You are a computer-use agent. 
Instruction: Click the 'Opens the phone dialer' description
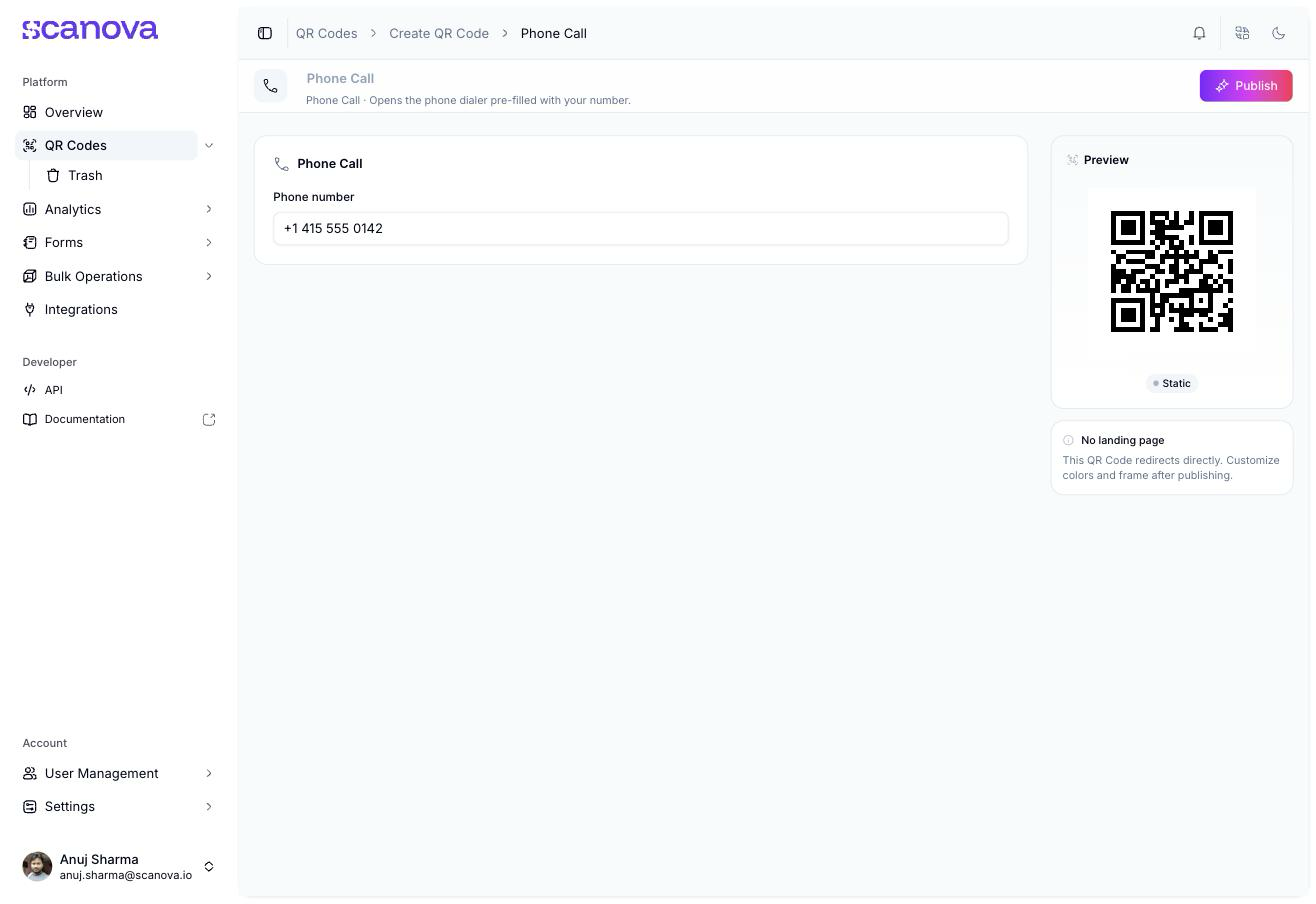coord(468,100)
